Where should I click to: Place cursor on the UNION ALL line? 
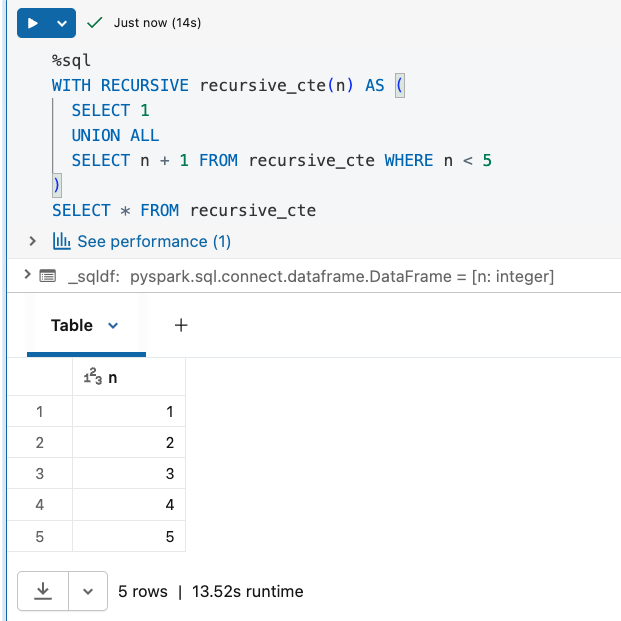[115, 135]
